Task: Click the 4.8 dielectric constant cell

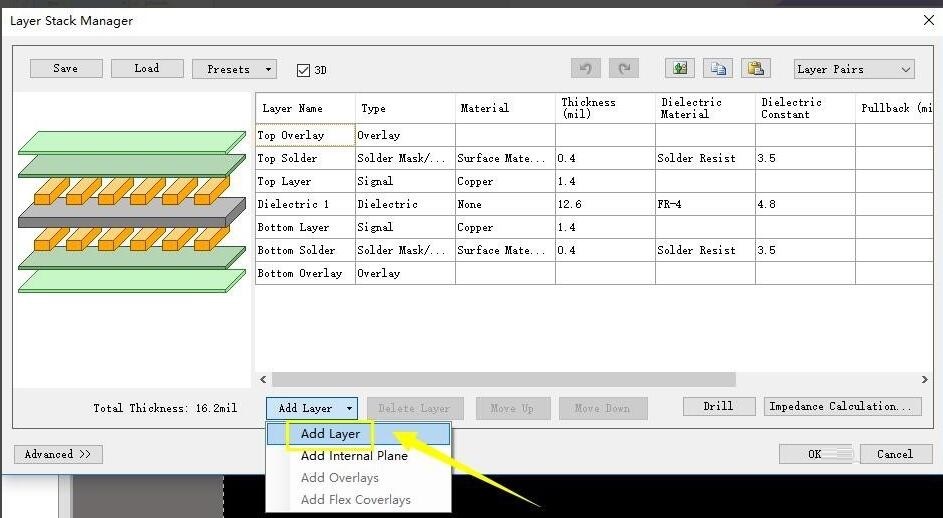Action: click(805, 204)
